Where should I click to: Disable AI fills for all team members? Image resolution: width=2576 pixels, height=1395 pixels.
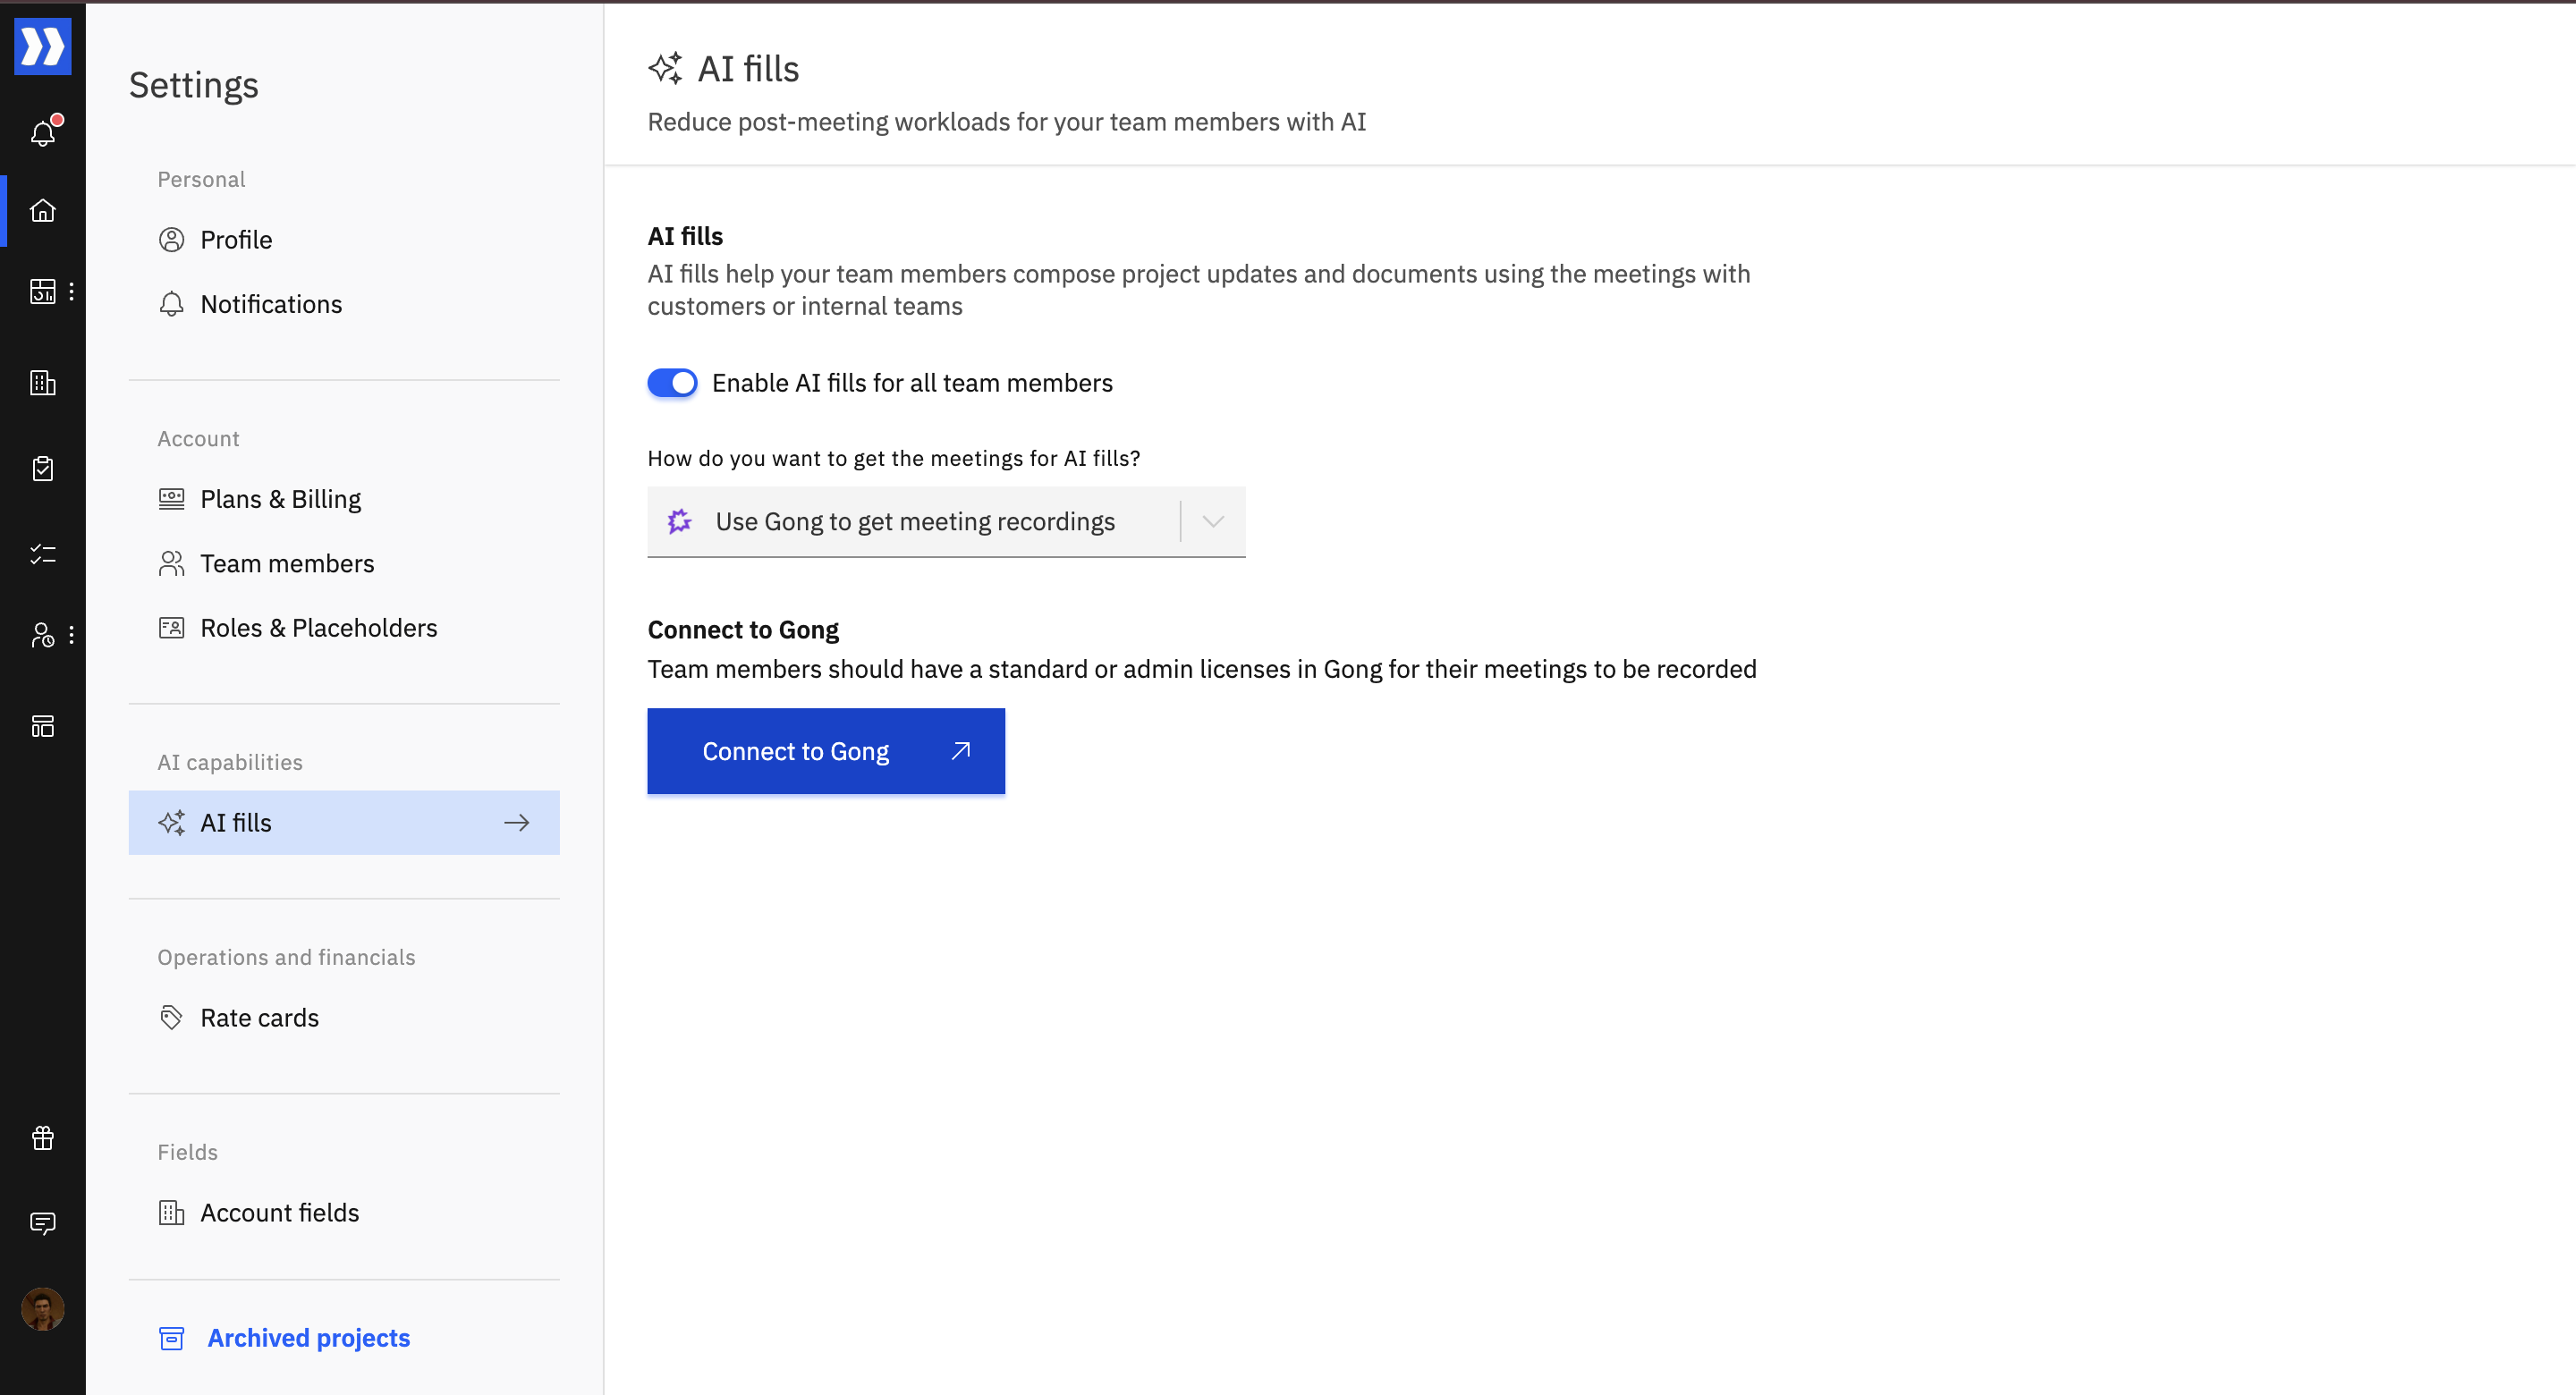(672, 383)
